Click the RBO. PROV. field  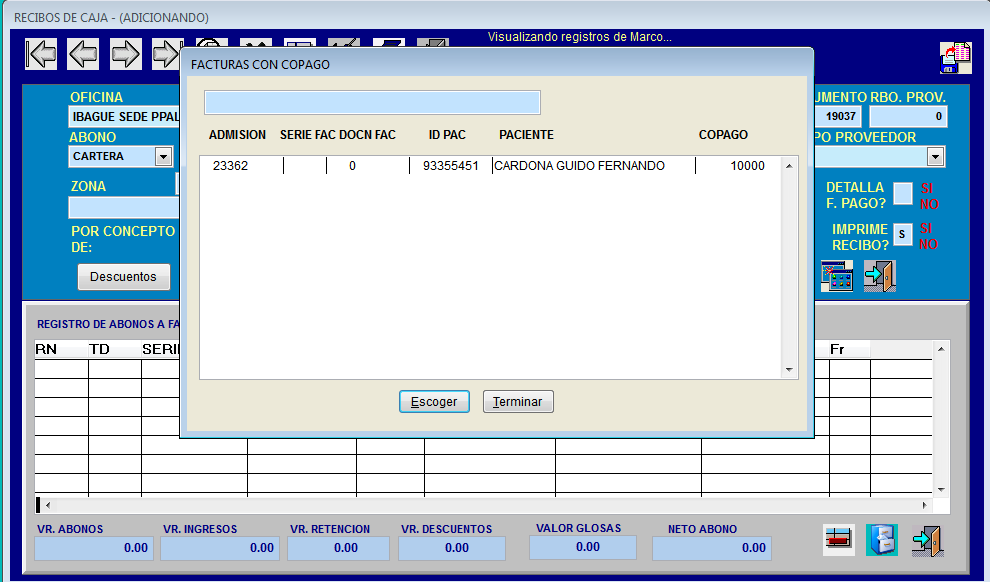coord(909,116)
